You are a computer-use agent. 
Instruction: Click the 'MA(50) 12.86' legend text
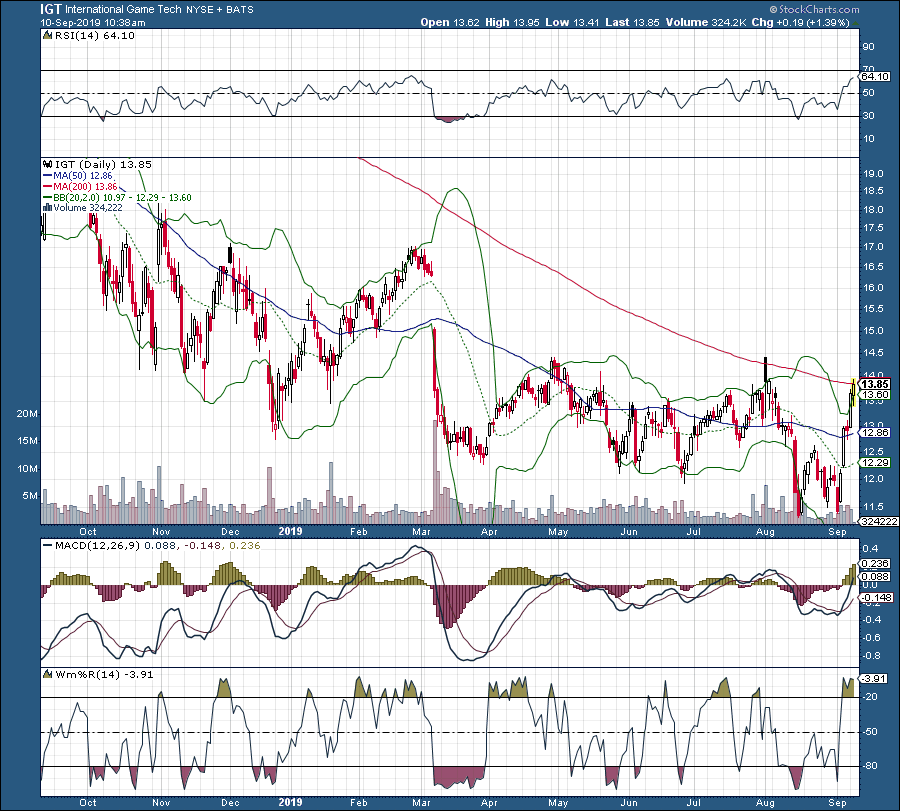83,176
